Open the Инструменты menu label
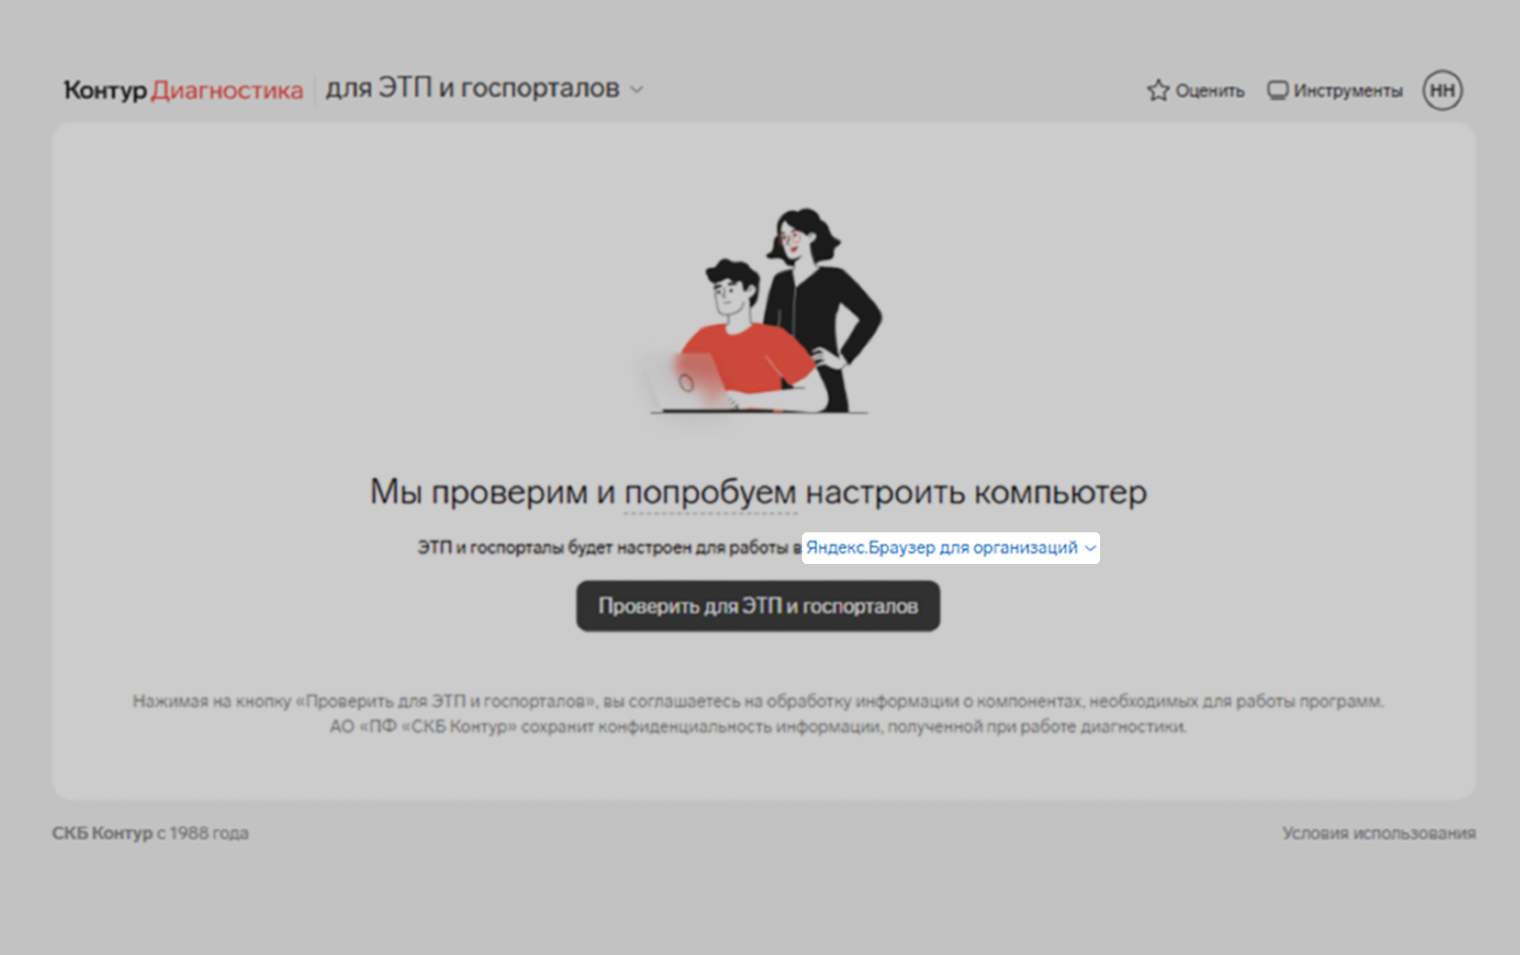1520x955 pixels. click(x=1348, y=91)
